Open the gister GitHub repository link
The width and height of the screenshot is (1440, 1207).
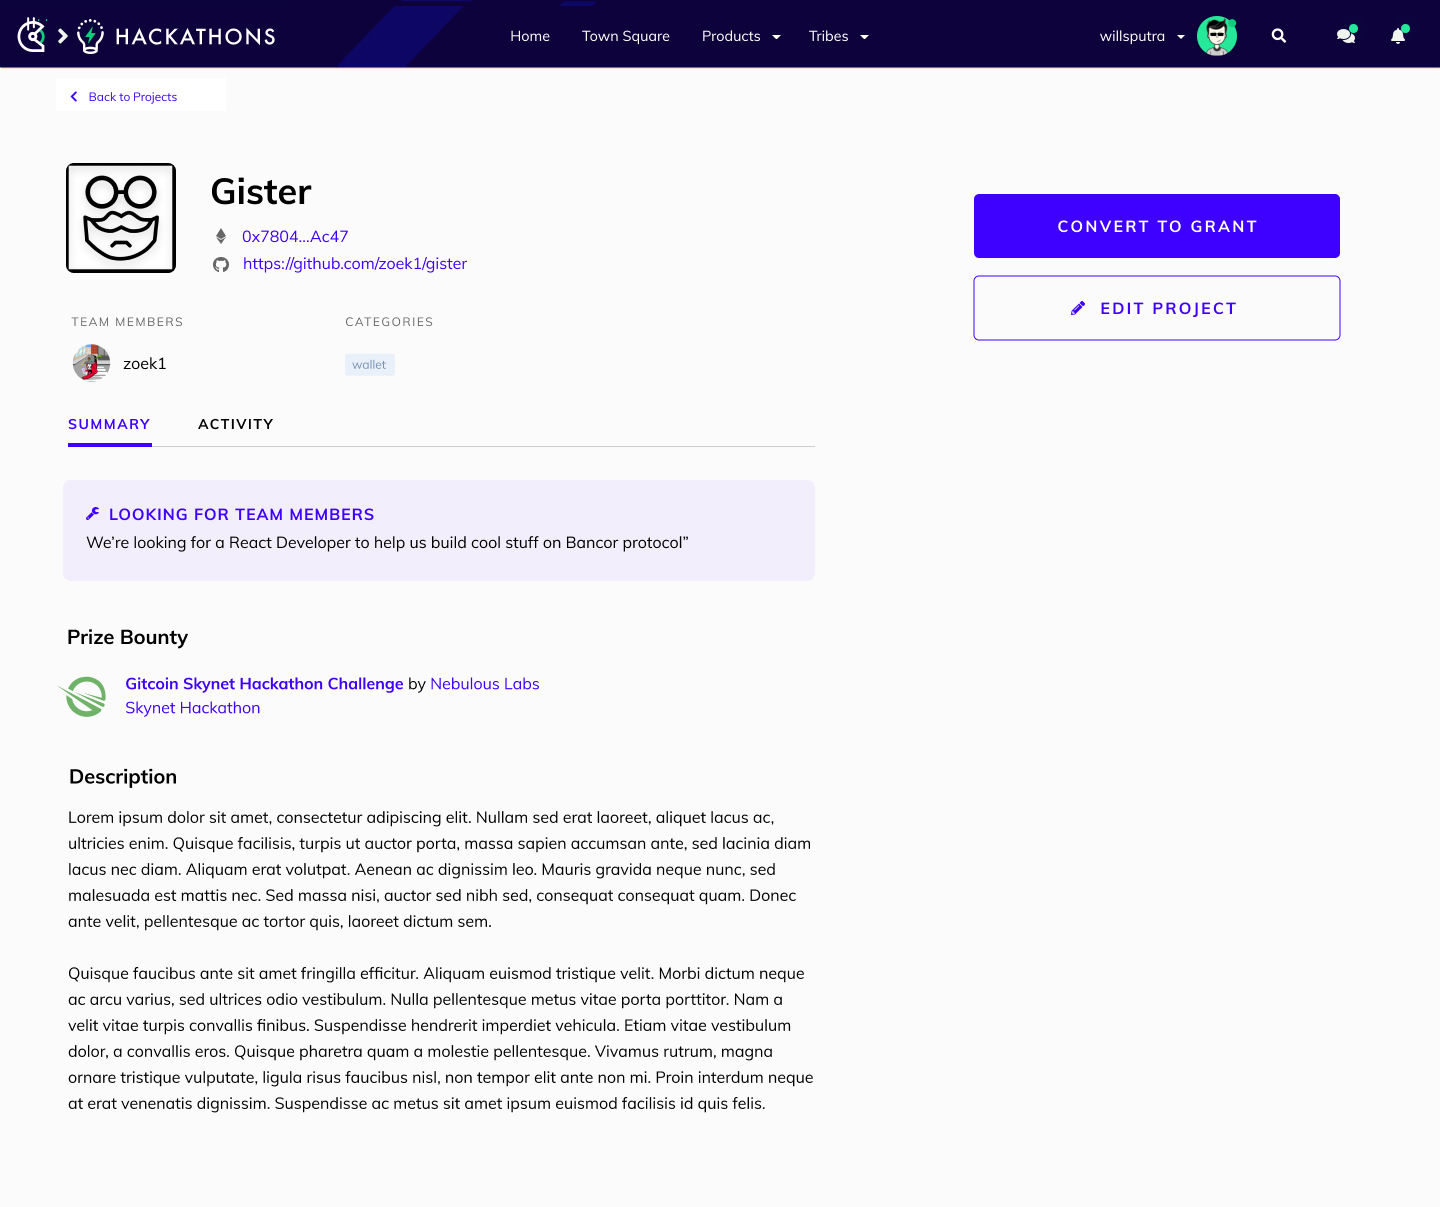pyautogui.click(x=354, y=263)
